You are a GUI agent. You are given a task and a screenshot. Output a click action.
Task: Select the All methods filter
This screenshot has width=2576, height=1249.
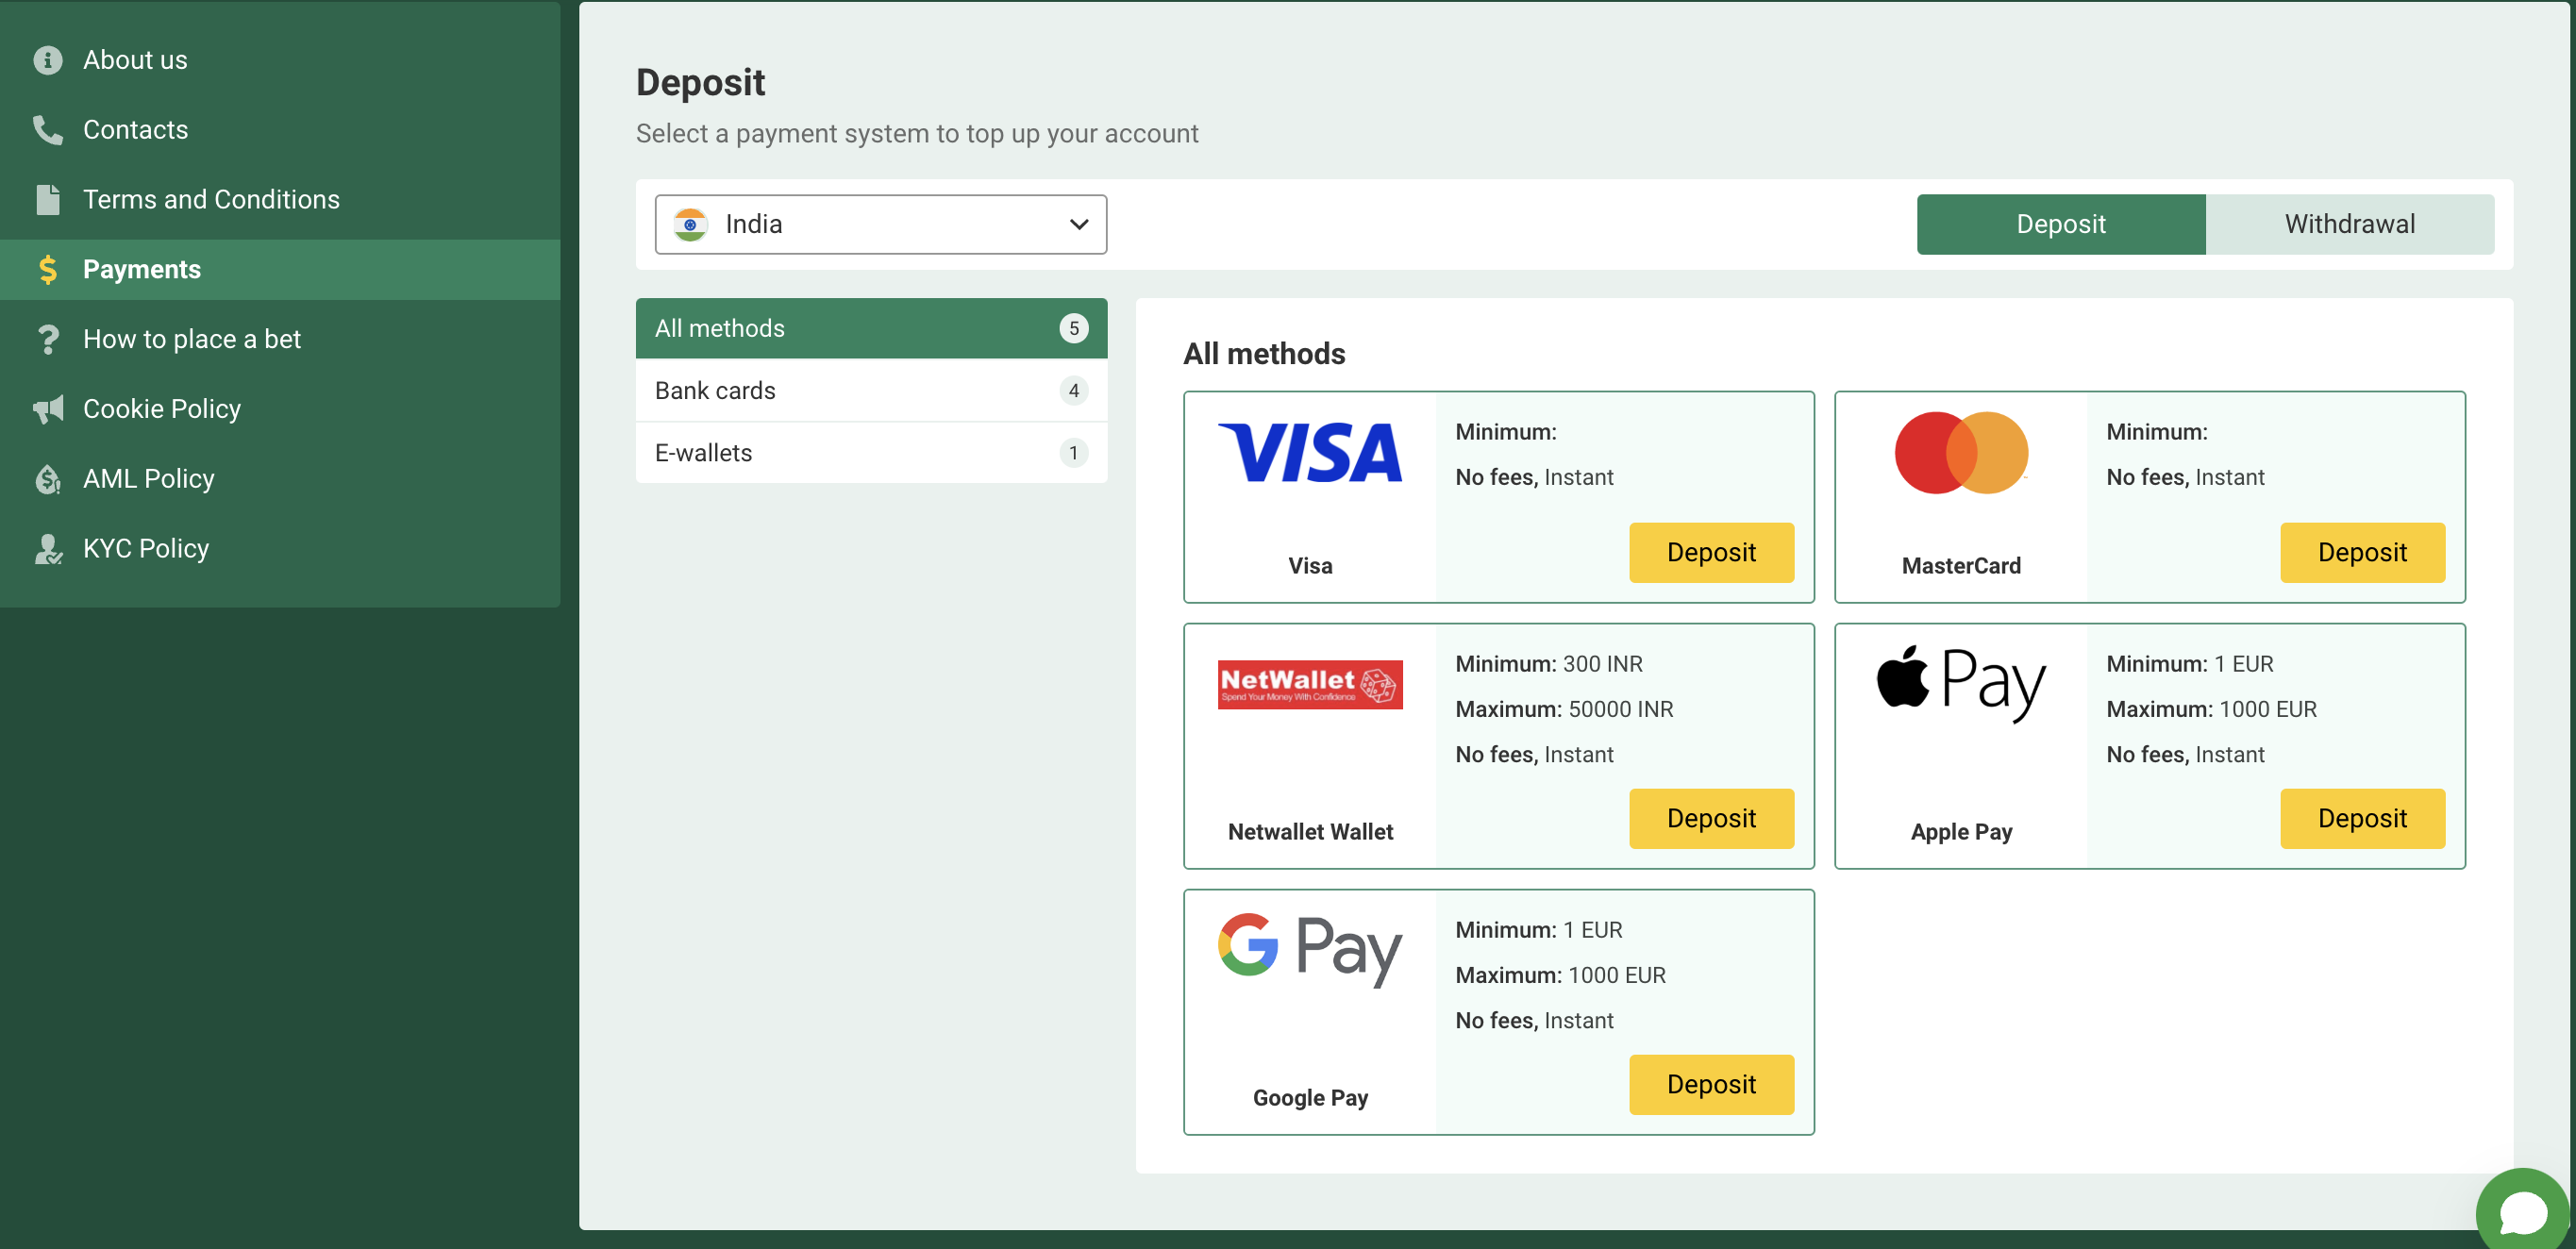pos(871,329)
